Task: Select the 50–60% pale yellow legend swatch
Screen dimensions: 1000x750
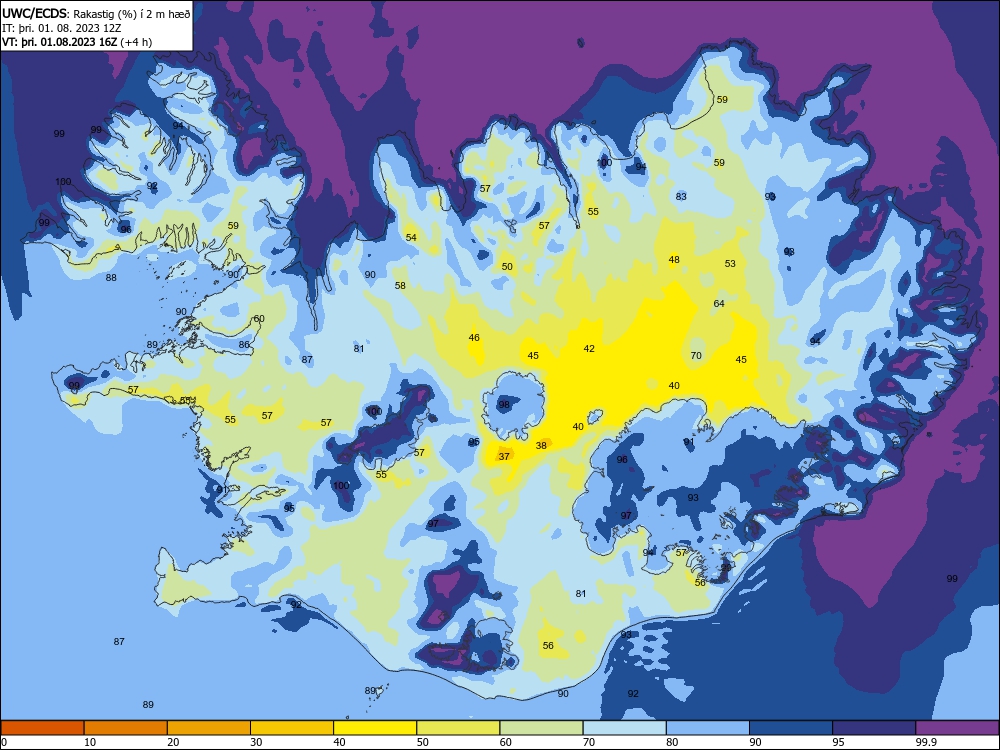Action: [x=458, y=728]
